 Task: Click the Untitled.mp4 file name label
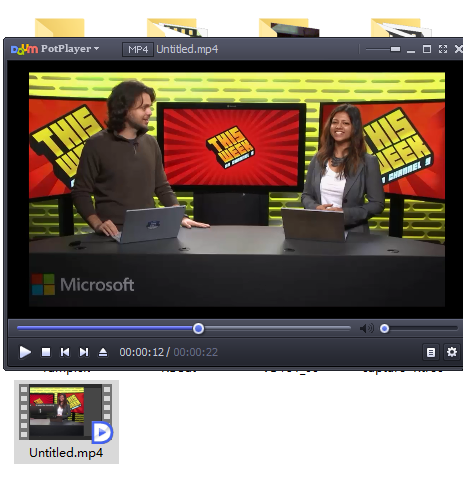(x=66, y=453)
